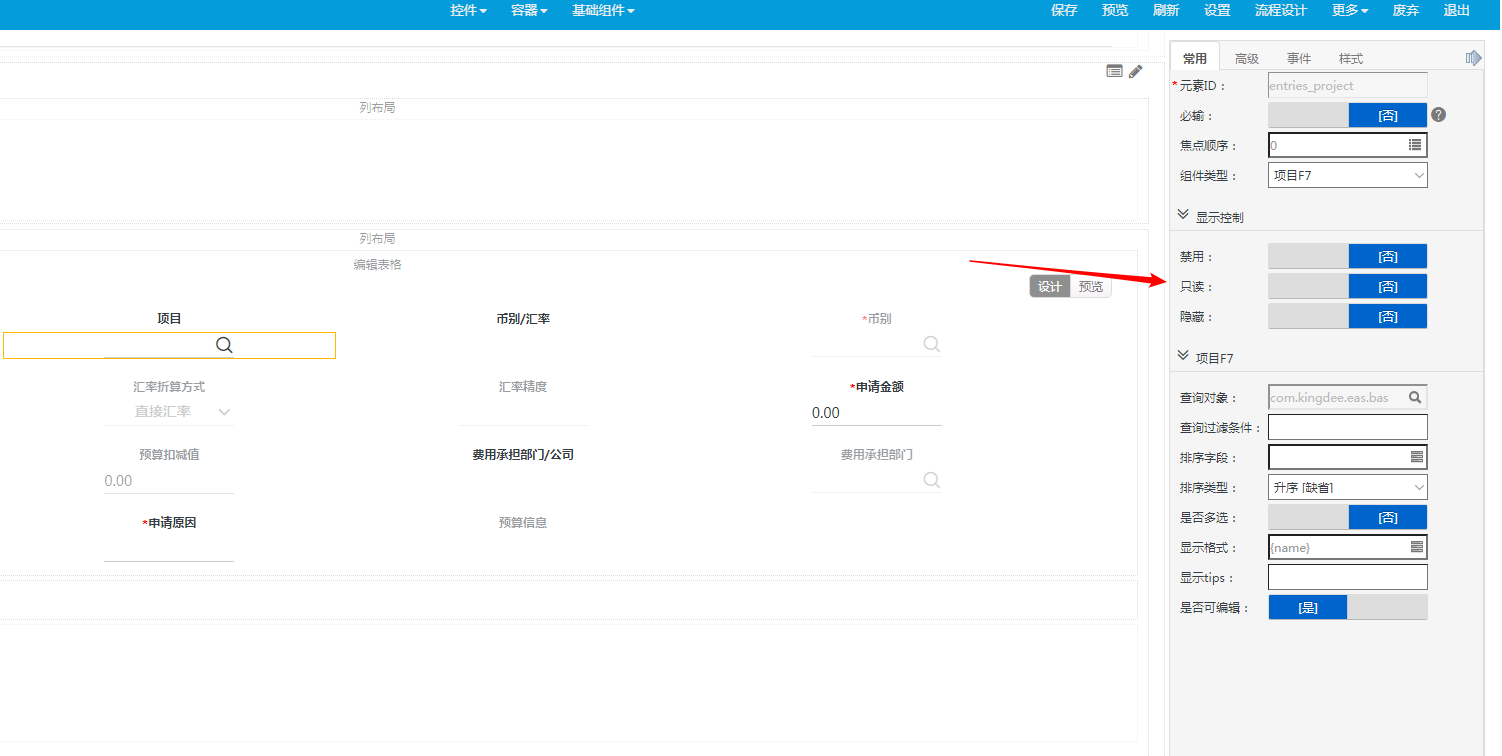Click 废弃 in the top bar
Image resolution: width=1502 pixels, height=756 pixels.
click(x=1406, y=10)
